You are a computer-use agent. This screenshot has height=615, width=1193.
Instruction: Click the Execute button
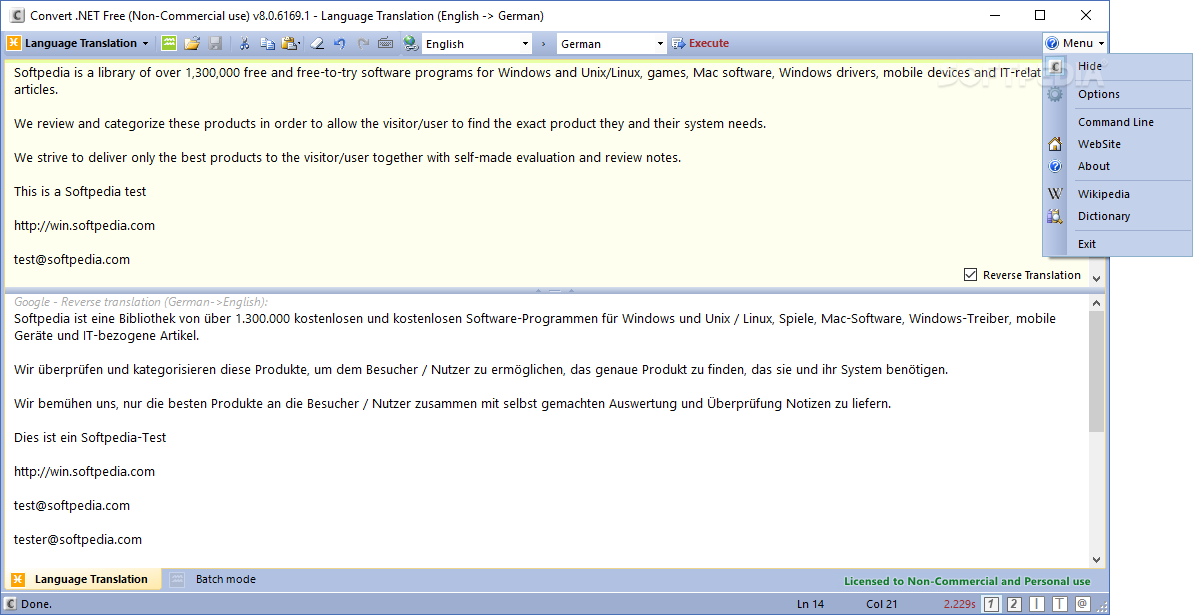point(700,43)
